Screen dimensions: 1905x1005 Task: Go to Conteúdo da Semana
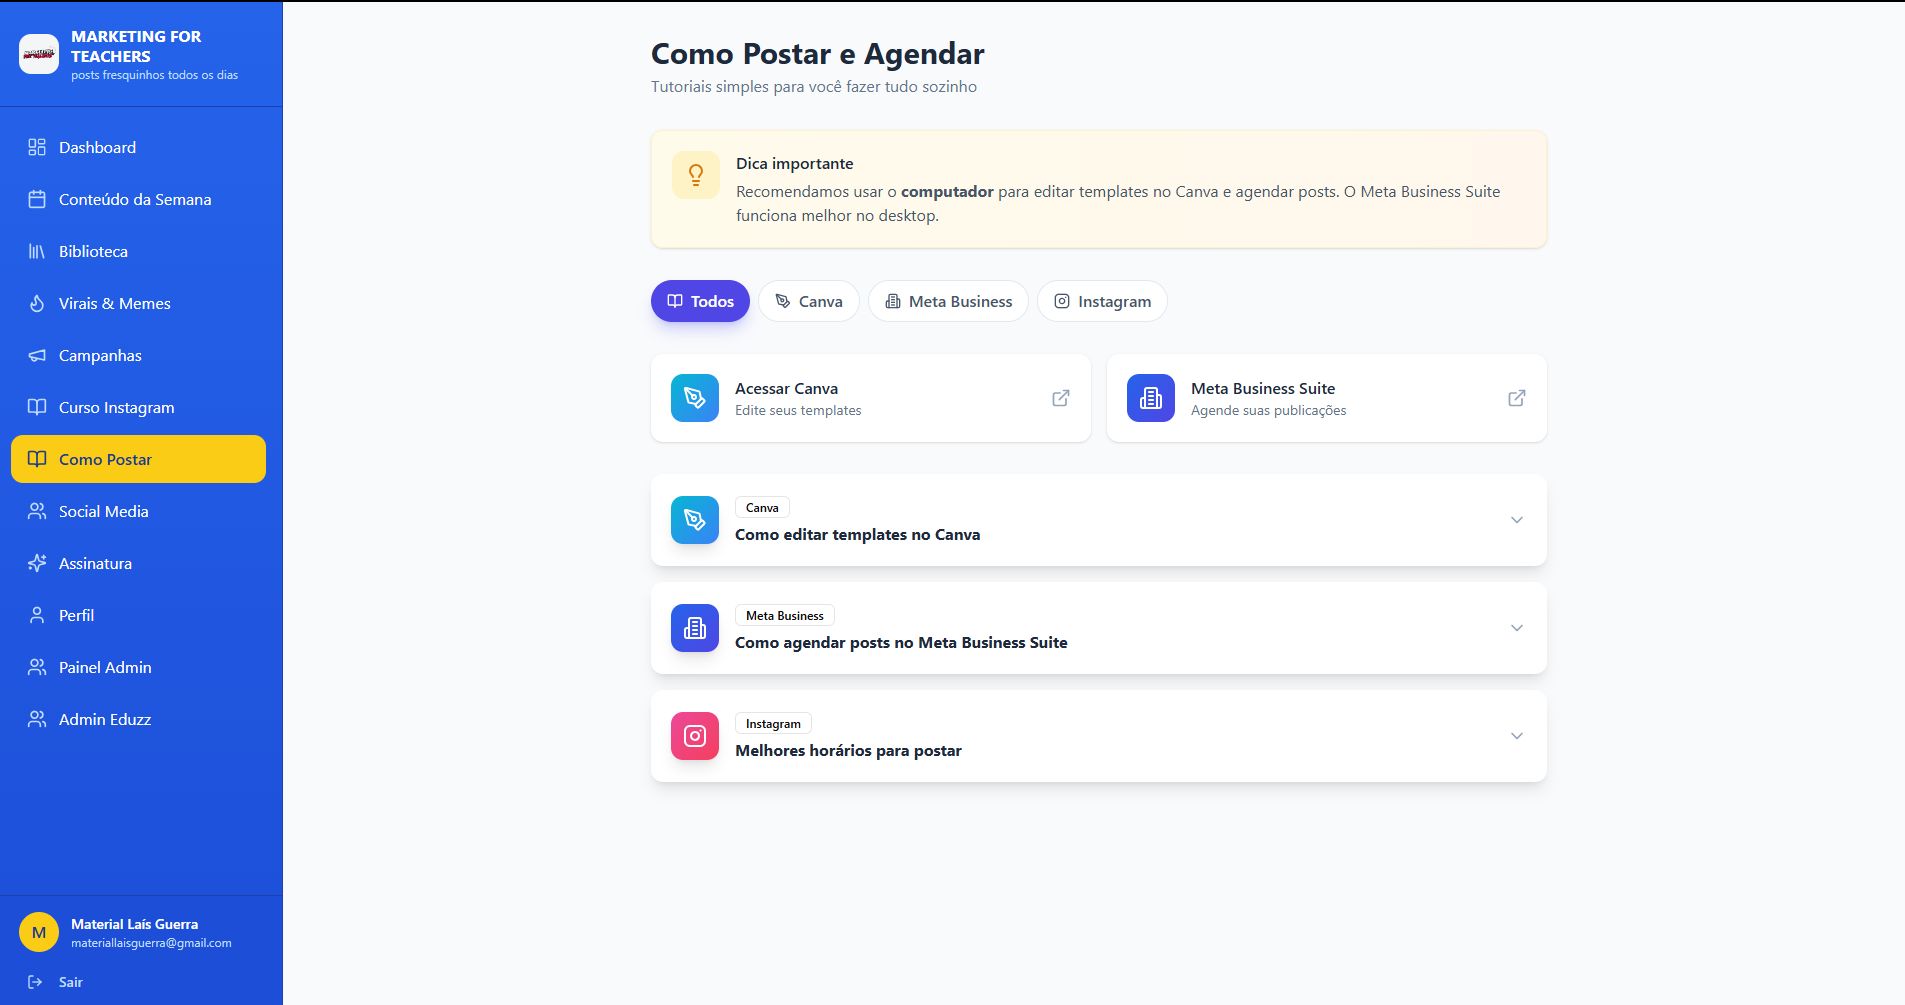pyautogui.click(x=138, y=199)
